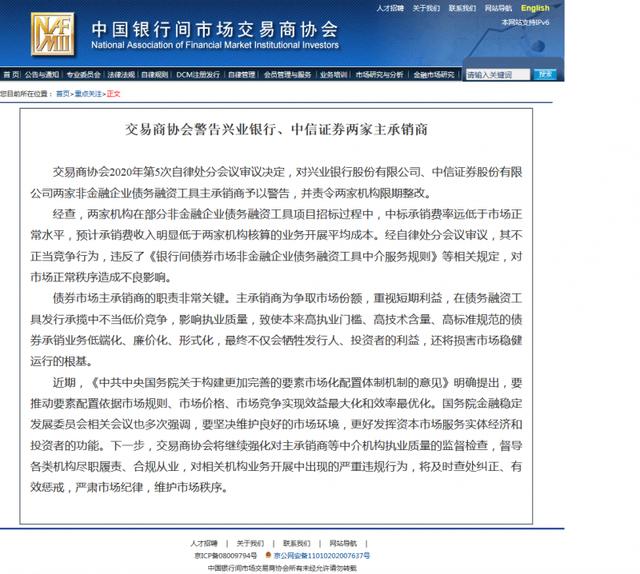Click the 本网站支持IPv6 text

pos(525,22)
